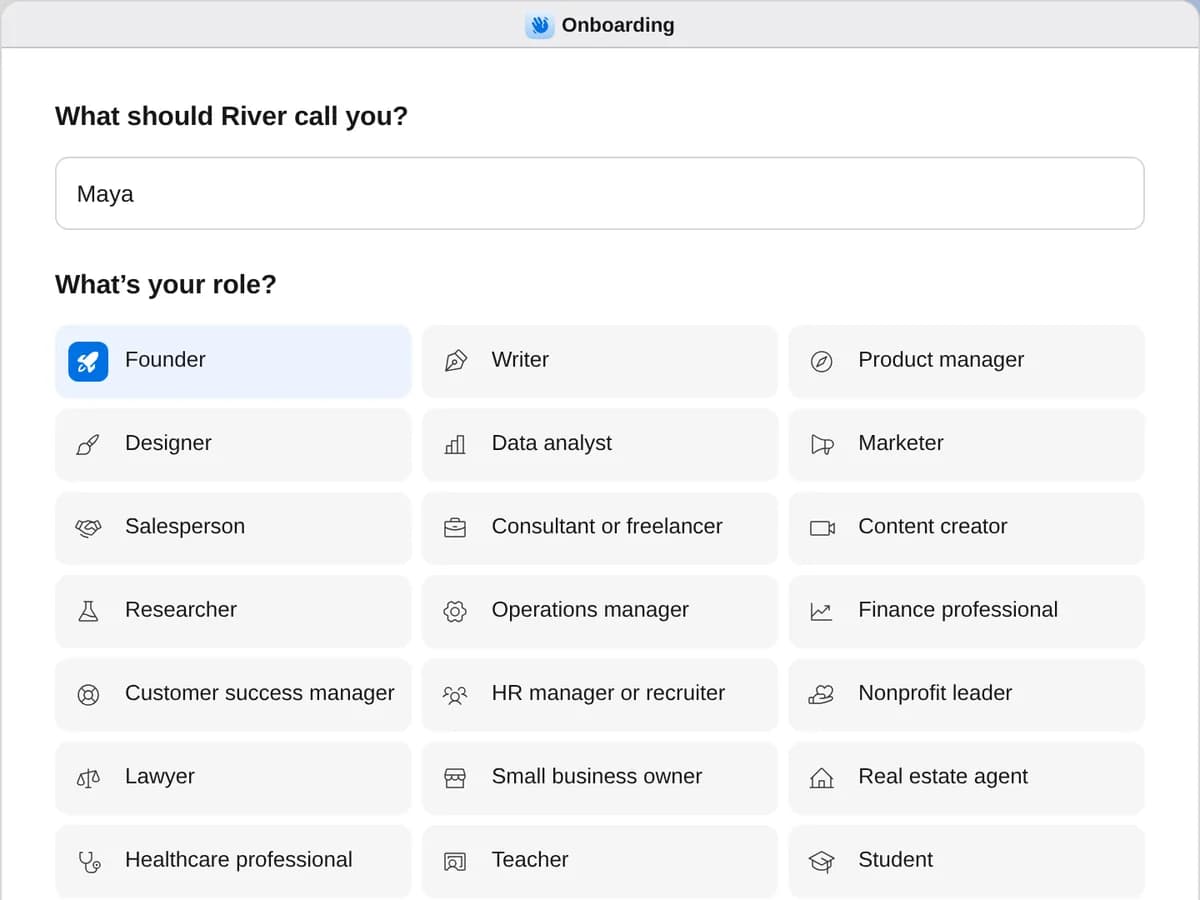
Task: Click the bar chart icon for Data analyst
Action: click(455, 444)
